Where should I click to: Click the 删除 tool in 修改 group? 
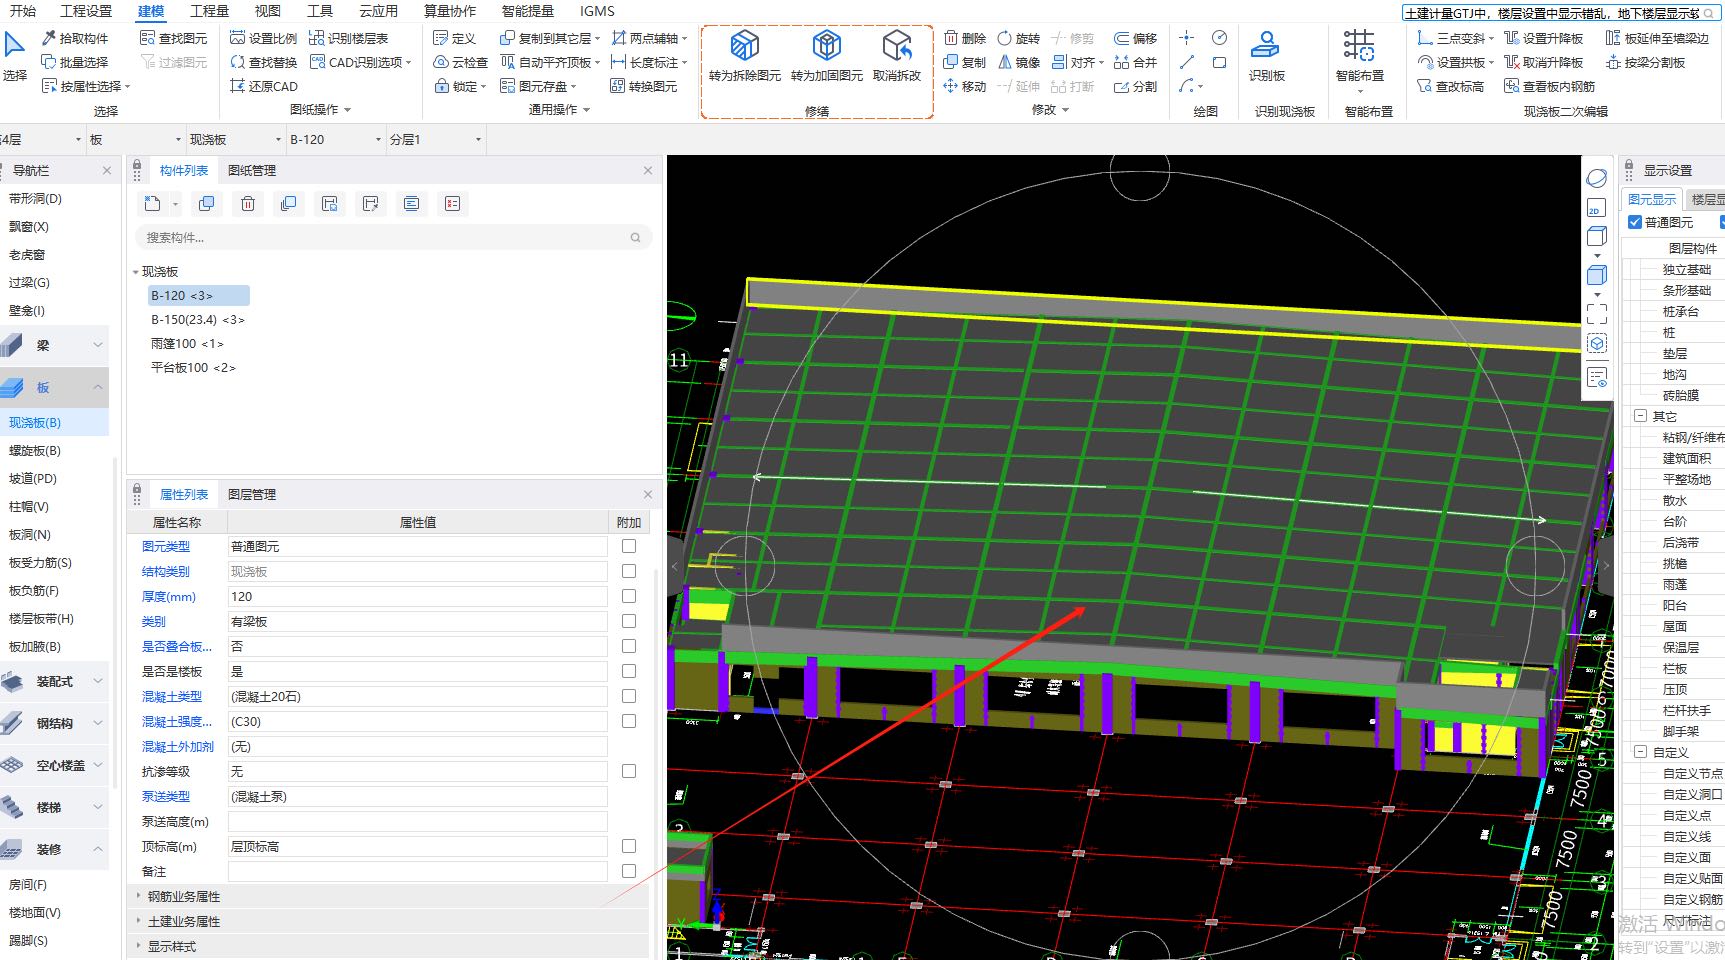coord(965,38)
